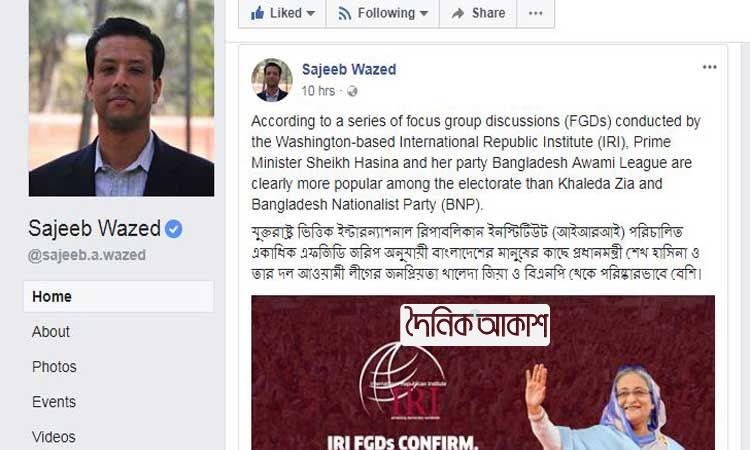Image resolution: width=750 pixels, height=450 pixels.
Task: Open the Sajeeb Wazed author name link
Action: pyautogui.click(x=349, y=70)
